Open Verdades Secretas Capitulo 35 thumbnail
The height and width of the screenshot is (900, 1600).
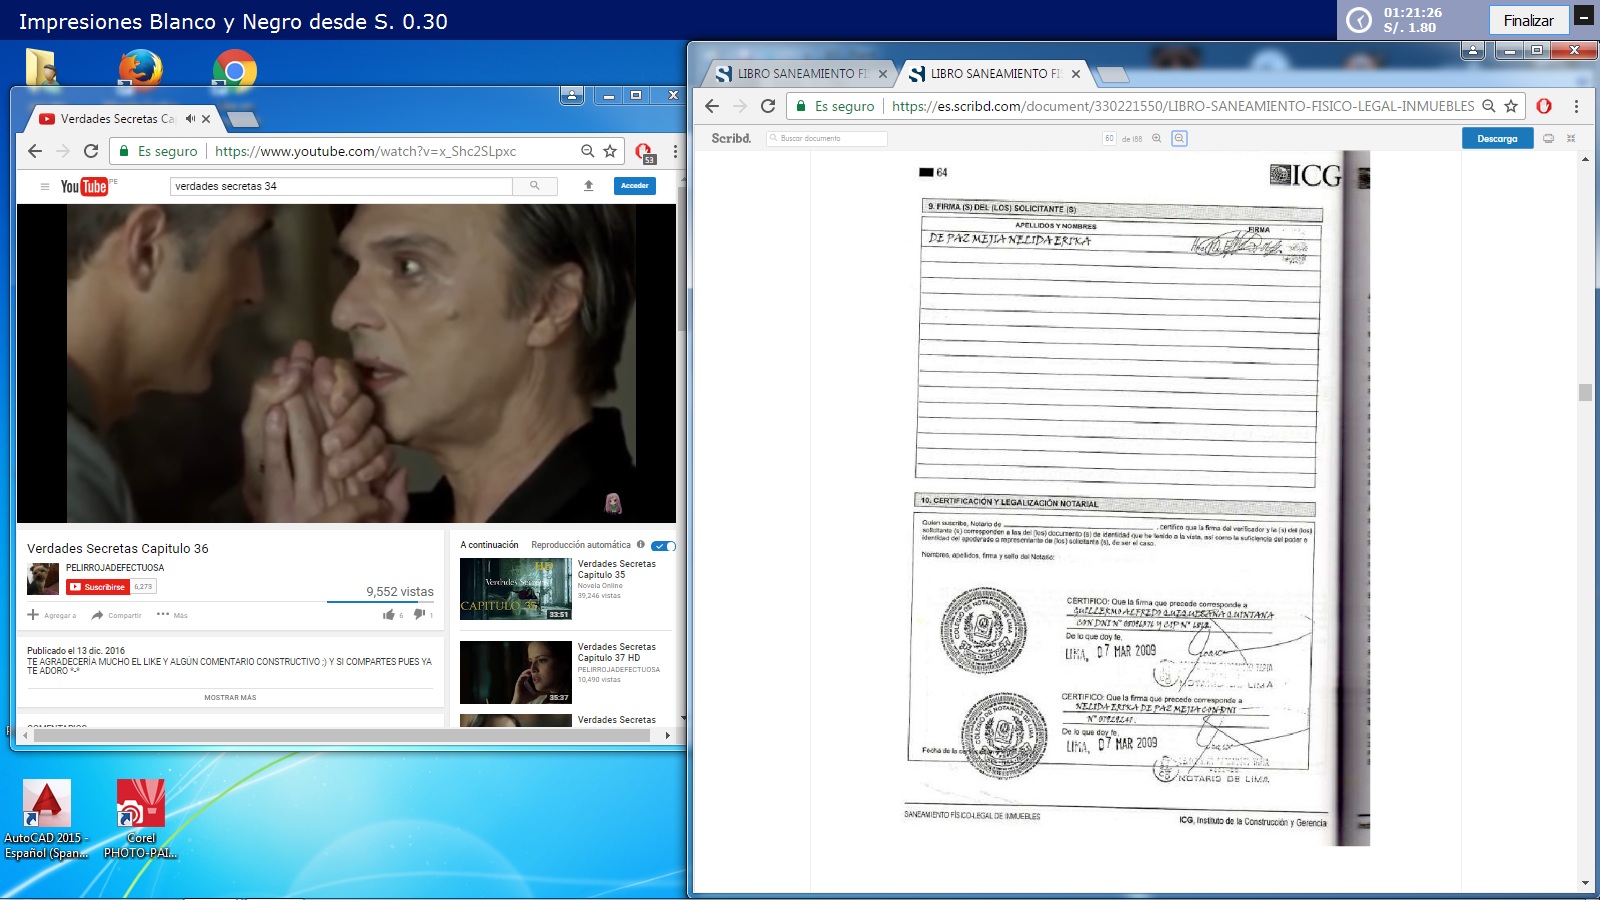(515, 589)
